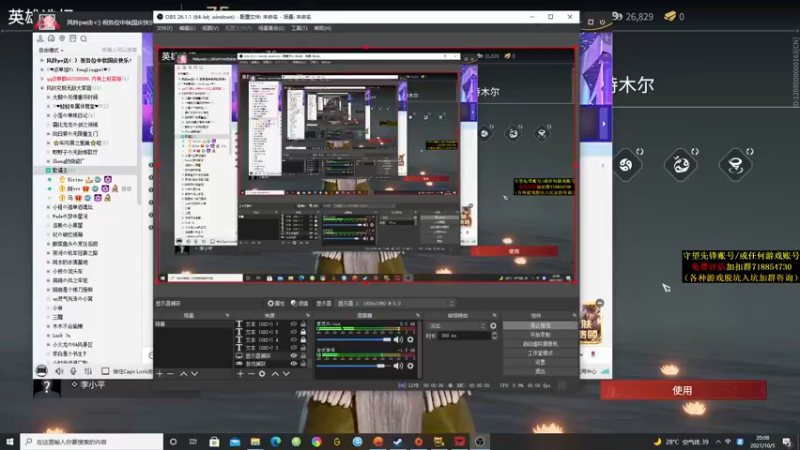Mute the second audio mixer channel

click(x=398, y=366)
